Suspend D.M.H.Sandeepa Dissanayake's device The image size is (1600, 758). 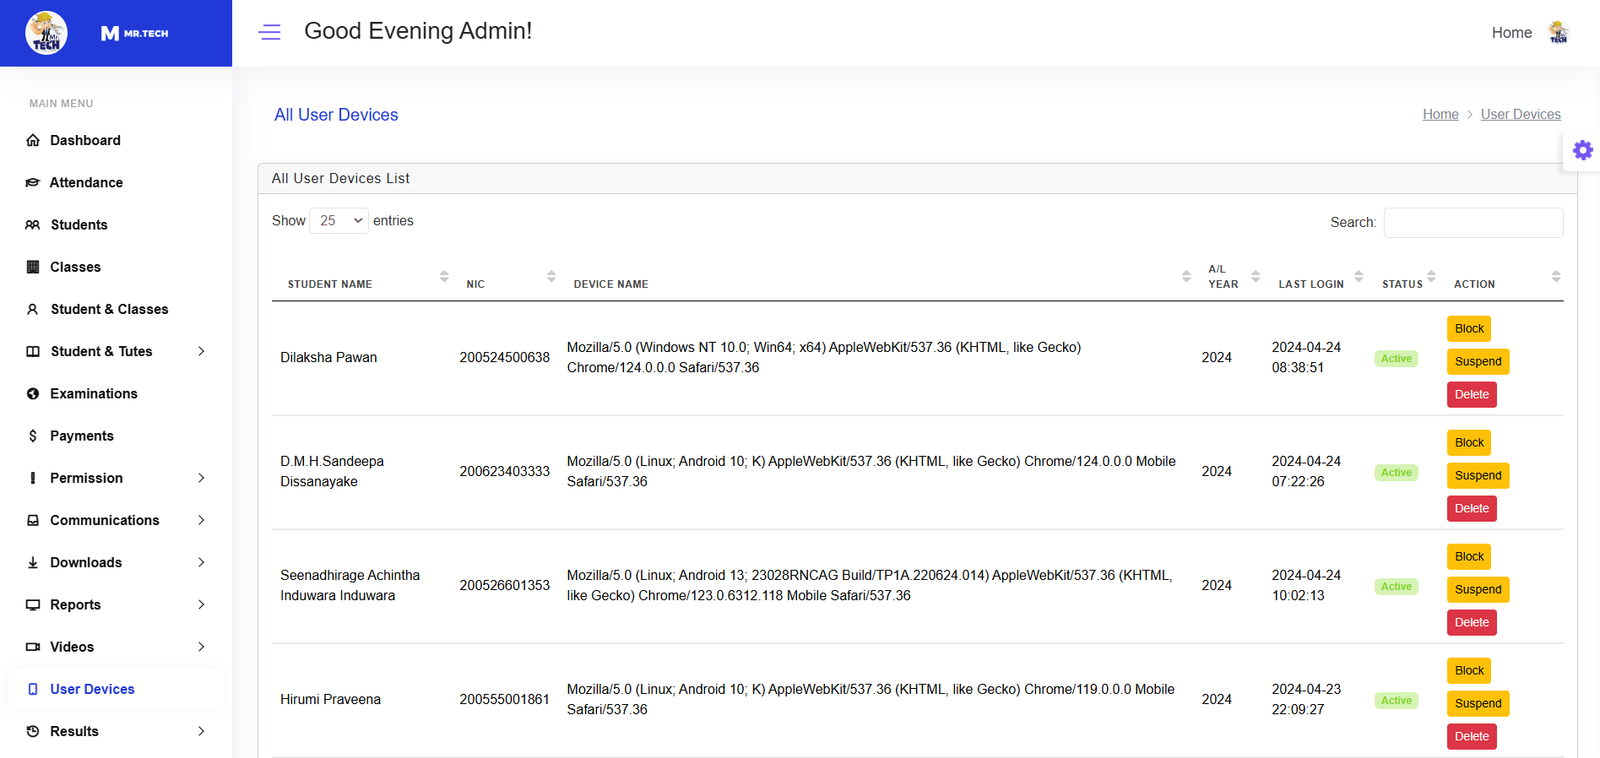tap(1477, 475)
